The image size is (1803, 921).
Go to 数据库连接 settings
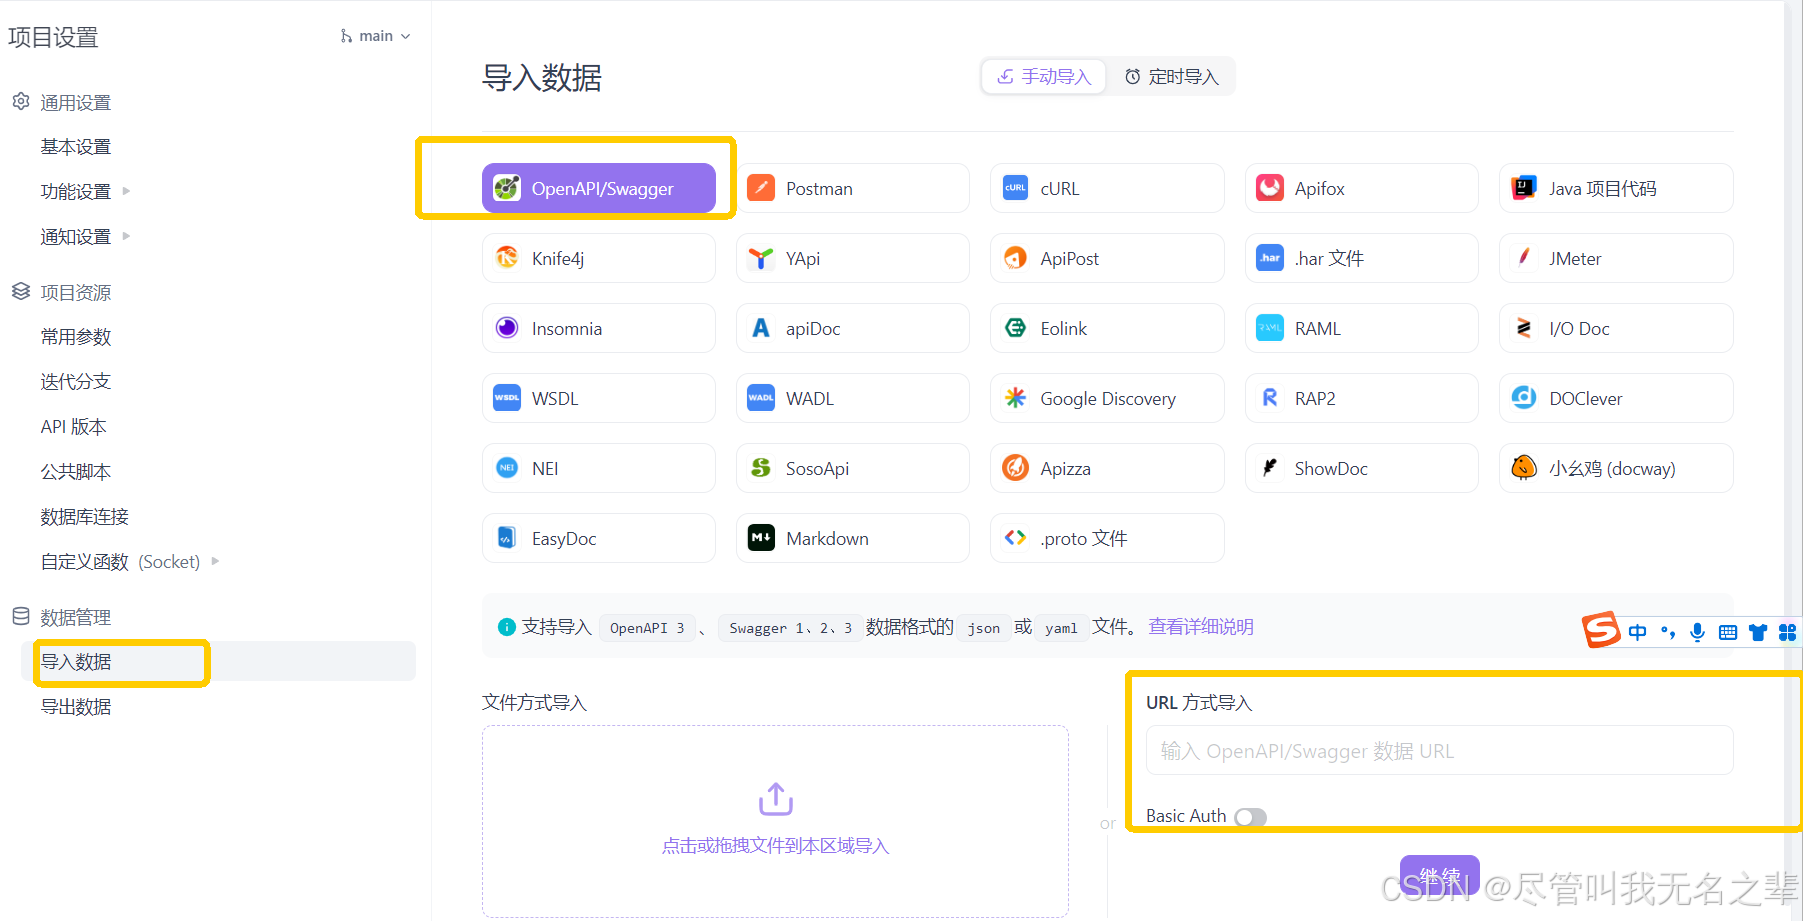(x=85, y=517)
